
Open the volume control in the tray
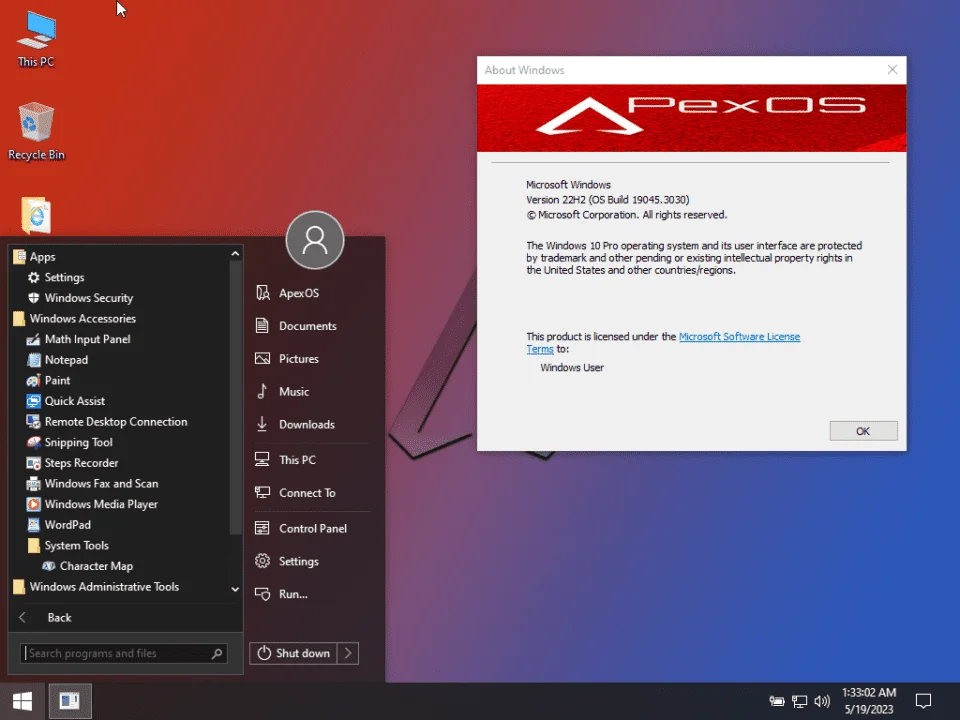(822, 701)
